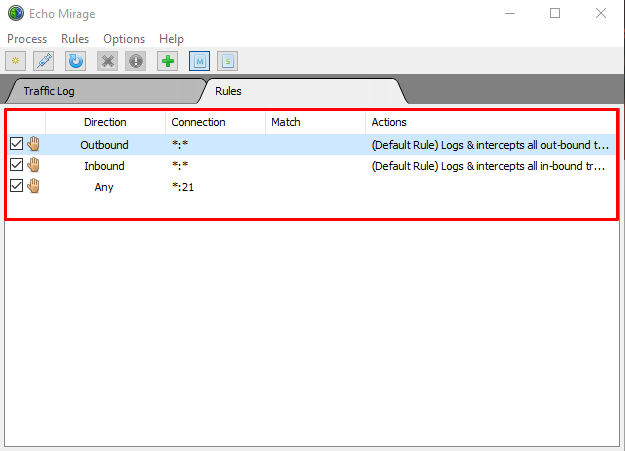Select the Outbound direction cell

(104, 145)
